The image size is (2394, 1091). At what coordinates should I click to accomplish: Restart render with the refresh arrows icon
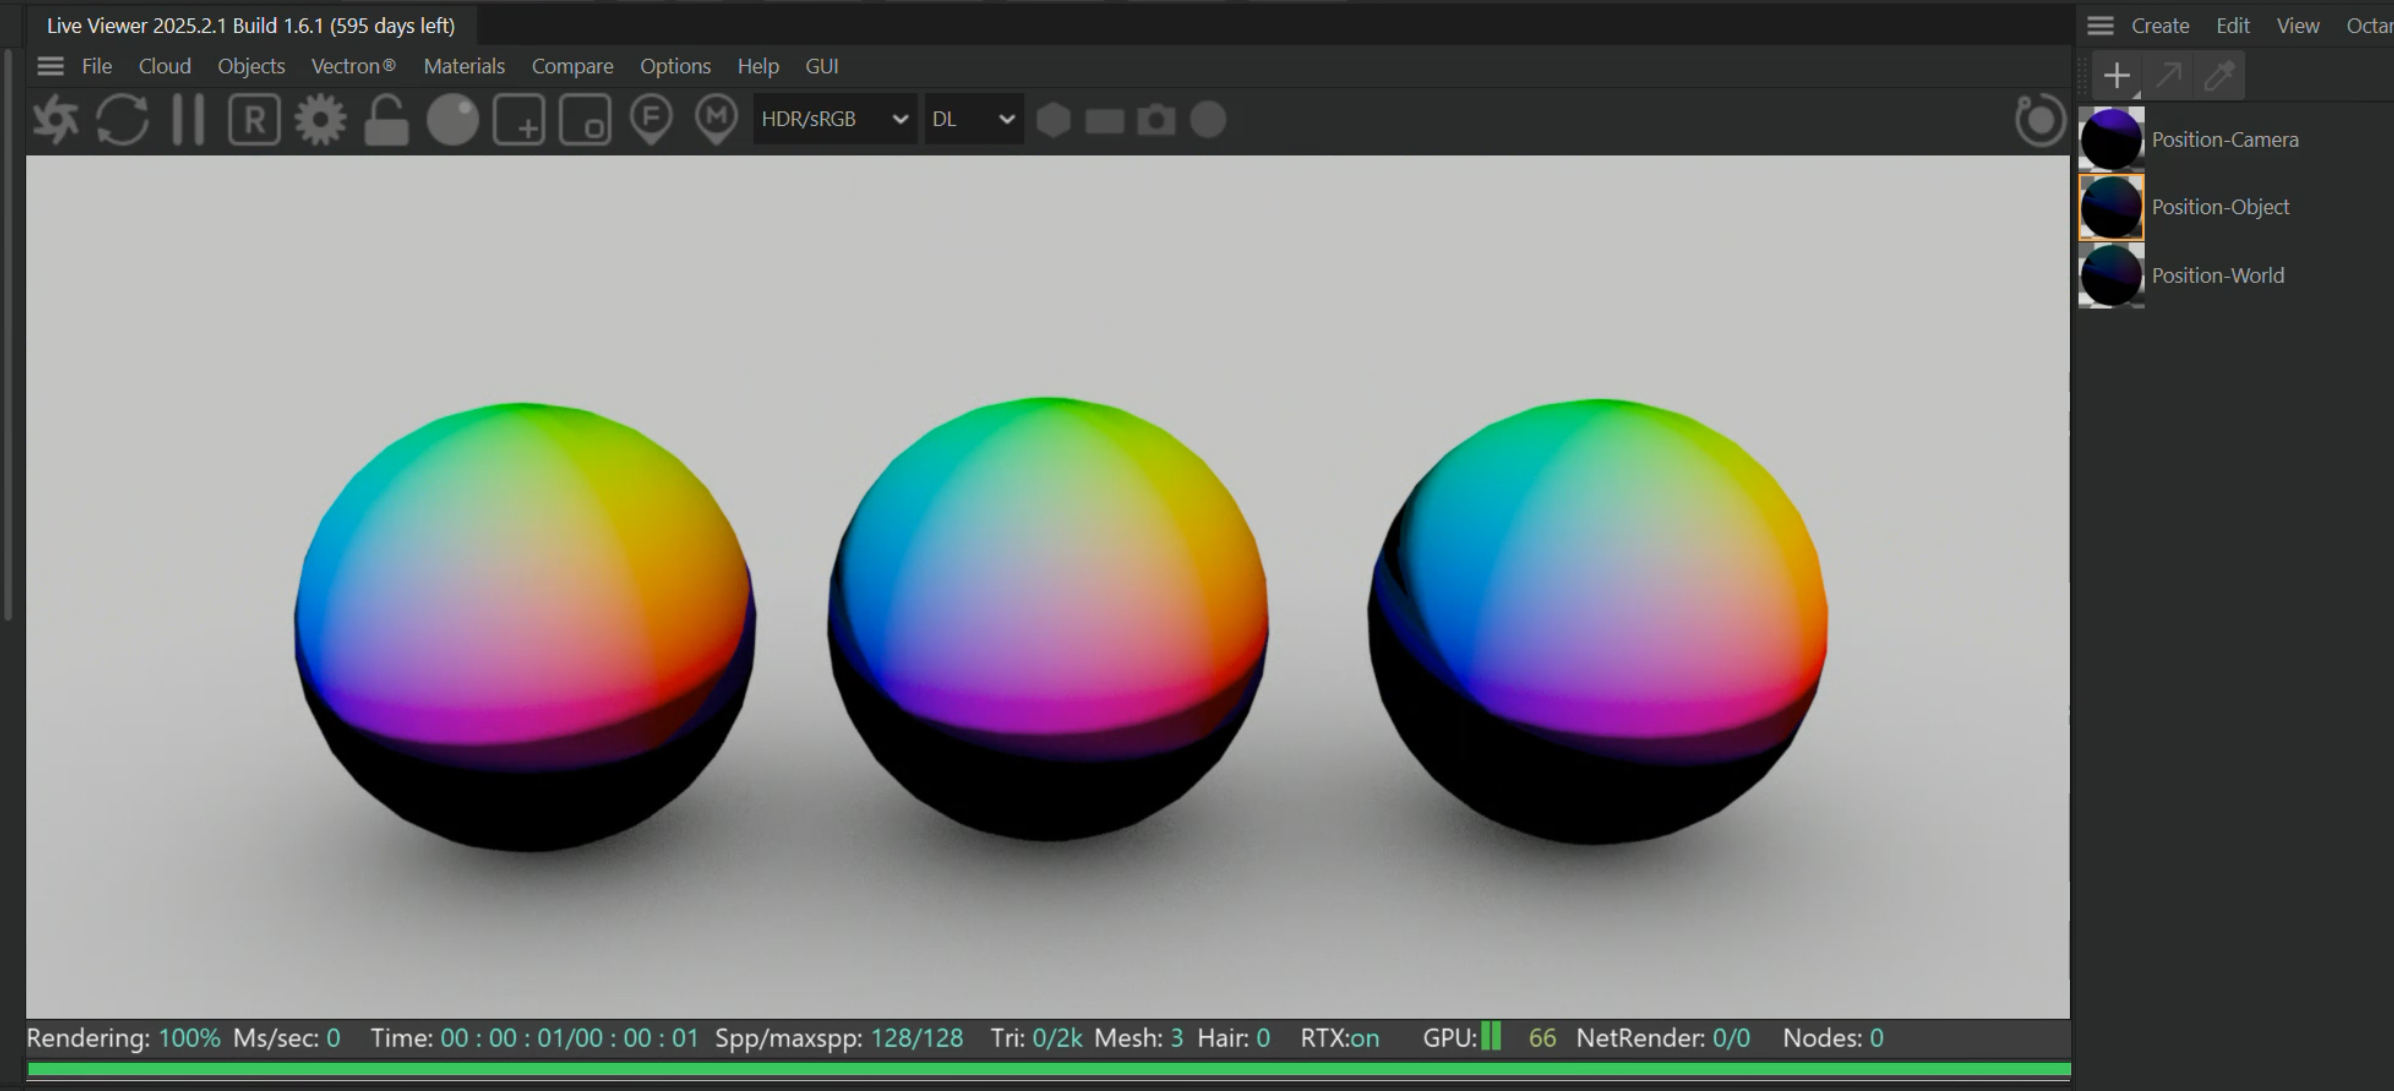(122, 120)
